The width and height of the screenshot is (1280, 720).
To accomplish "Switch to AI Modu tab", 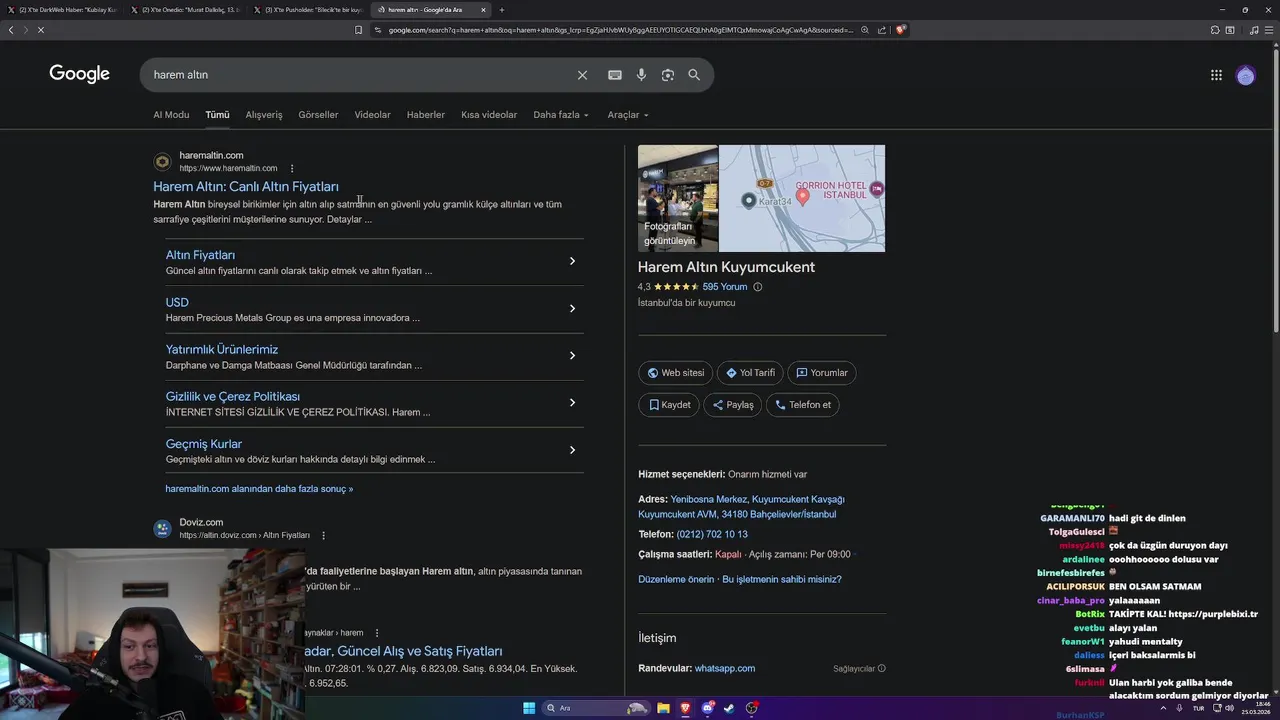I will (x=171, y=115).
